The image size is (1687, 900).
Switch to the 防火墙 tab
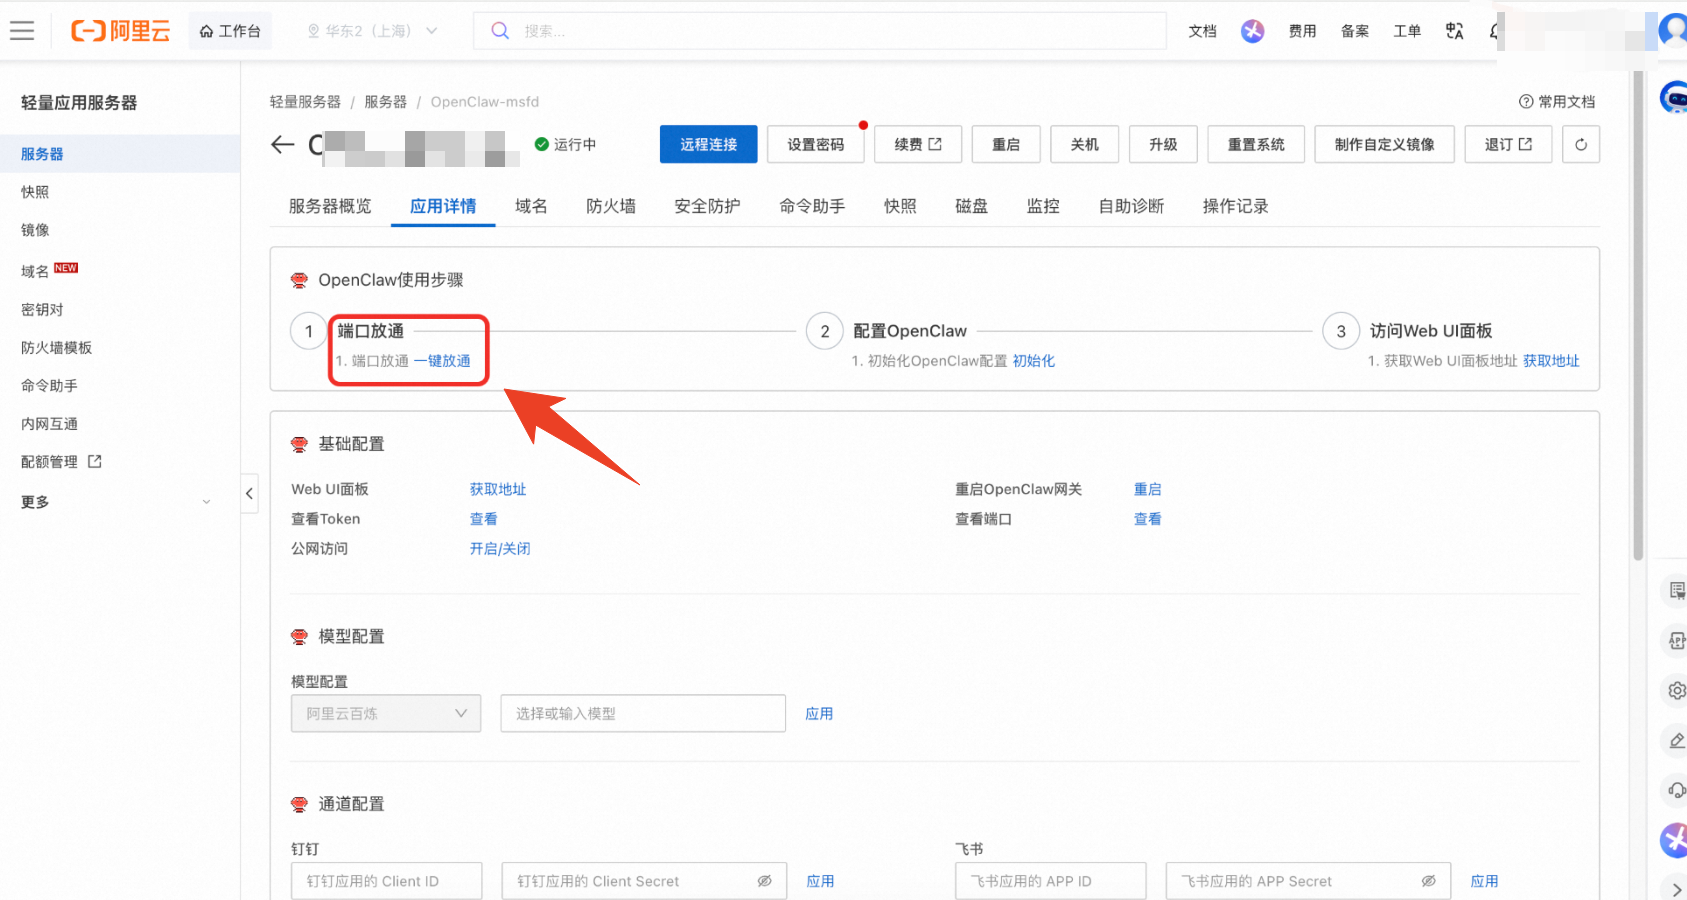pyautogui.click(x=611, y=206)
